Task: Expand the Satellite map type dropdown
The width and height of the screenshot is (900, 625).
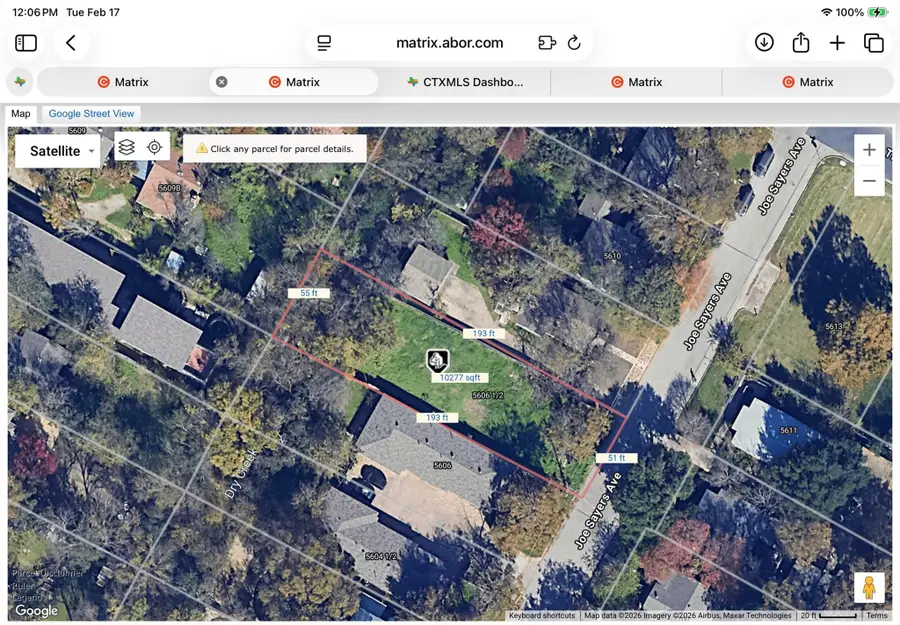Action: 58,151
